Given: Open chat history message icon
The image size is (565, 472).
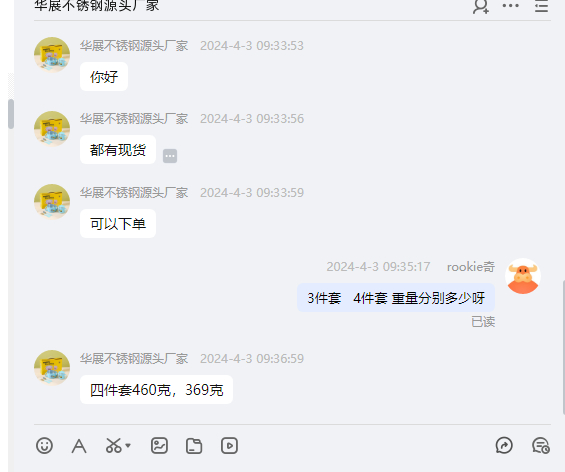Looking at the screenshot, I should [x=540, y=446].
